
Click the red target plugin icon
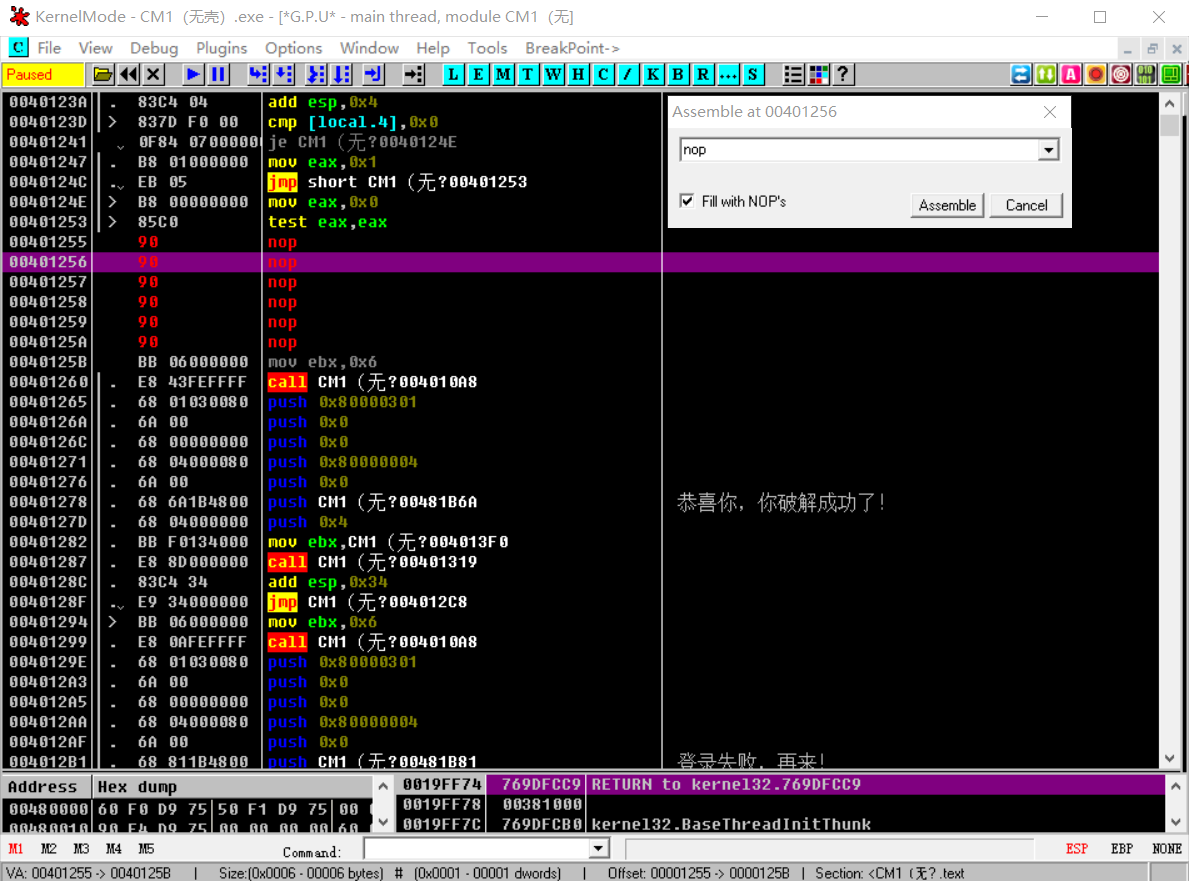(x=1121, y=74)
